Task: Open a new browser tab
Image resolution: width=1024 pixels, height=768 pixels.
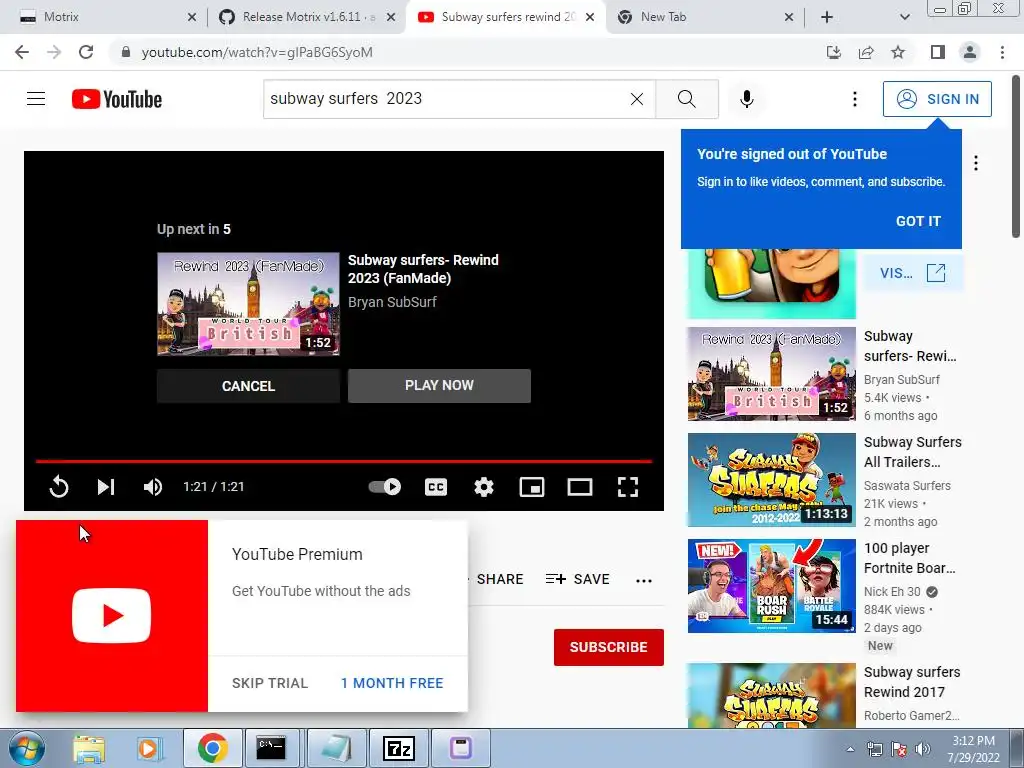Action: tap(827, 17)
